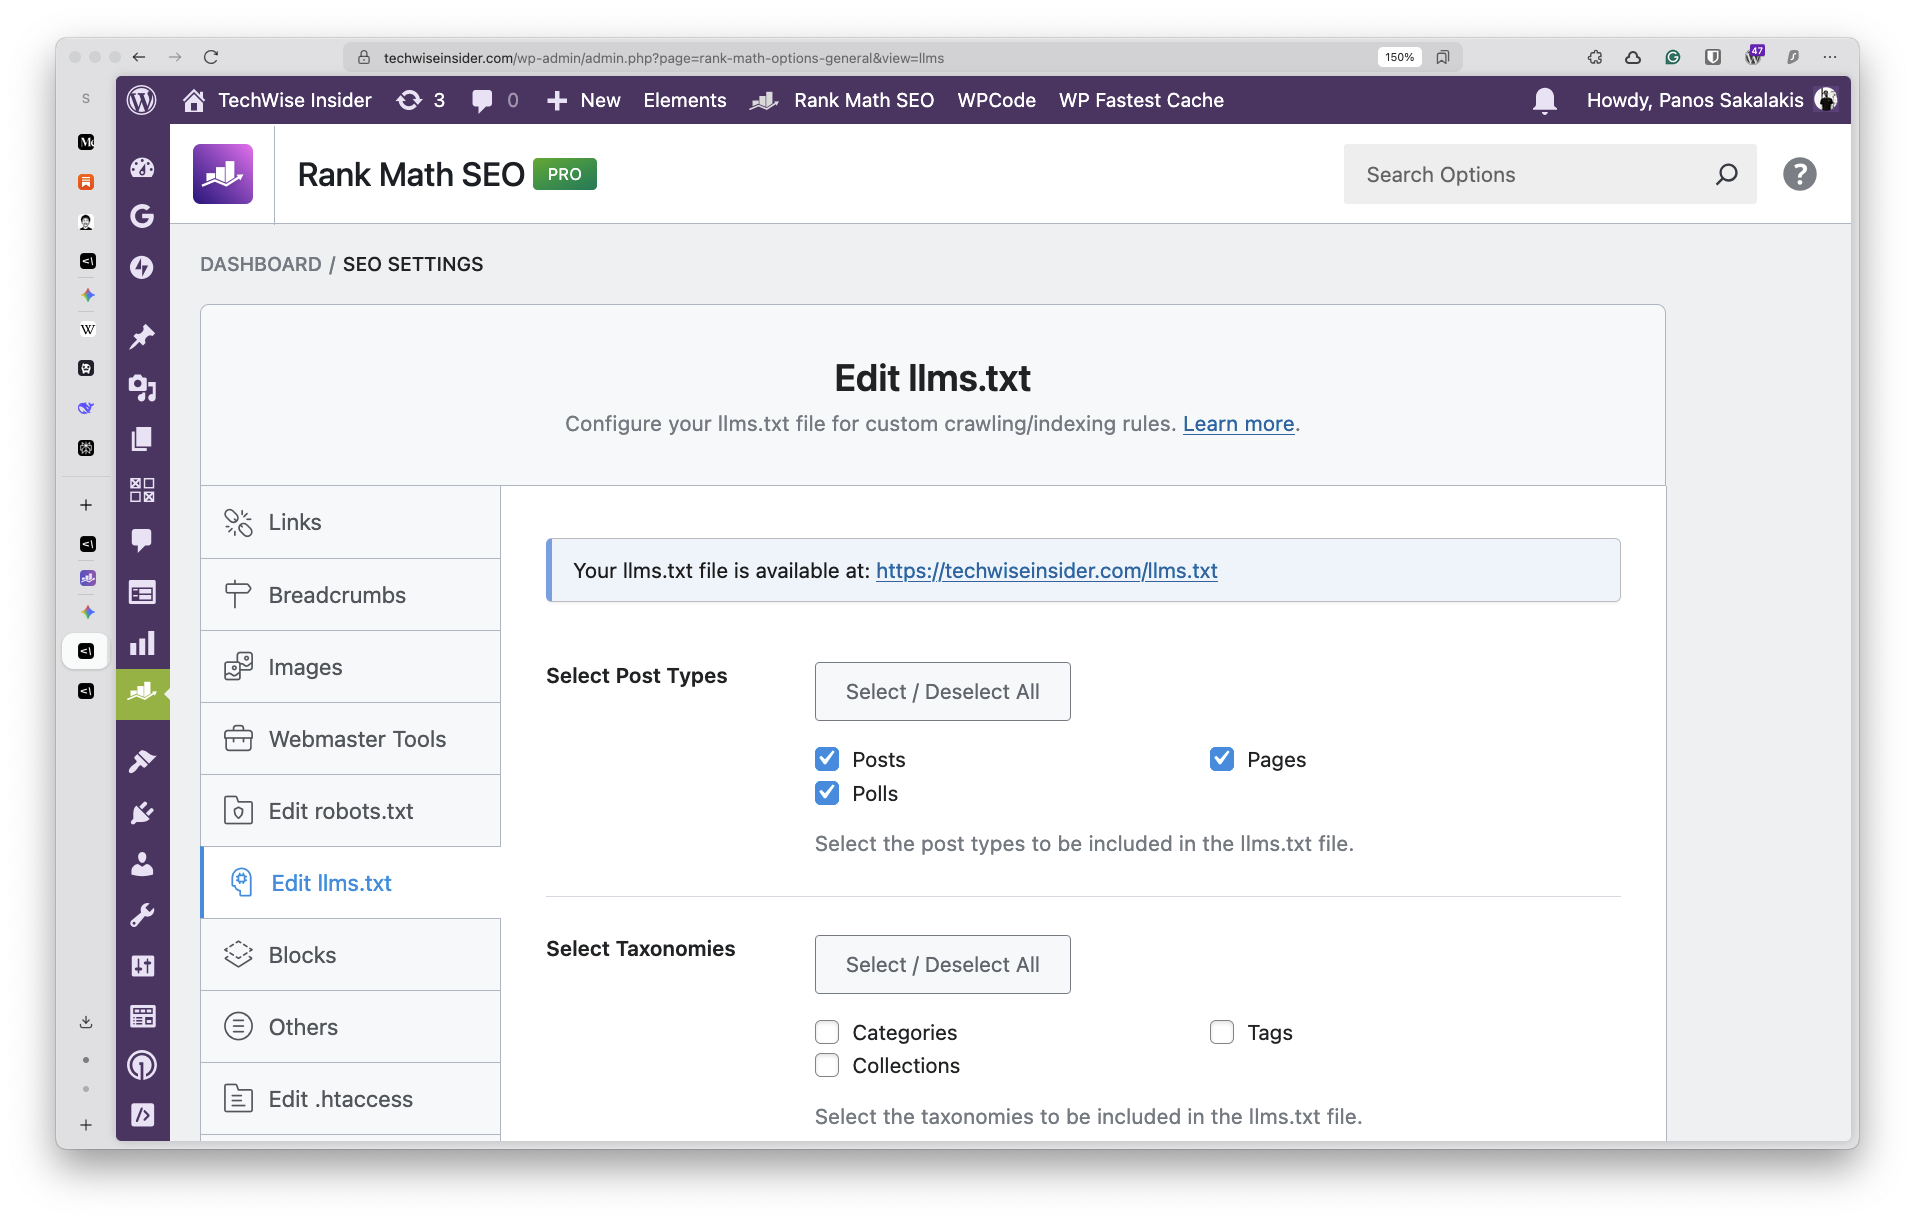Open the 150% zoom level indicator
Viewport: 1915px width, 1223px height.
(x=1399, y=57)
